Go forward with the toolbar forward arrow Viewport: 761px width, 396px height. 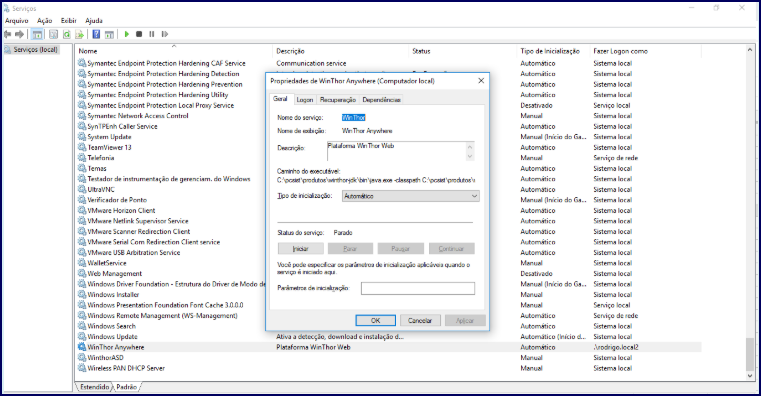click(x=19, y=34)
